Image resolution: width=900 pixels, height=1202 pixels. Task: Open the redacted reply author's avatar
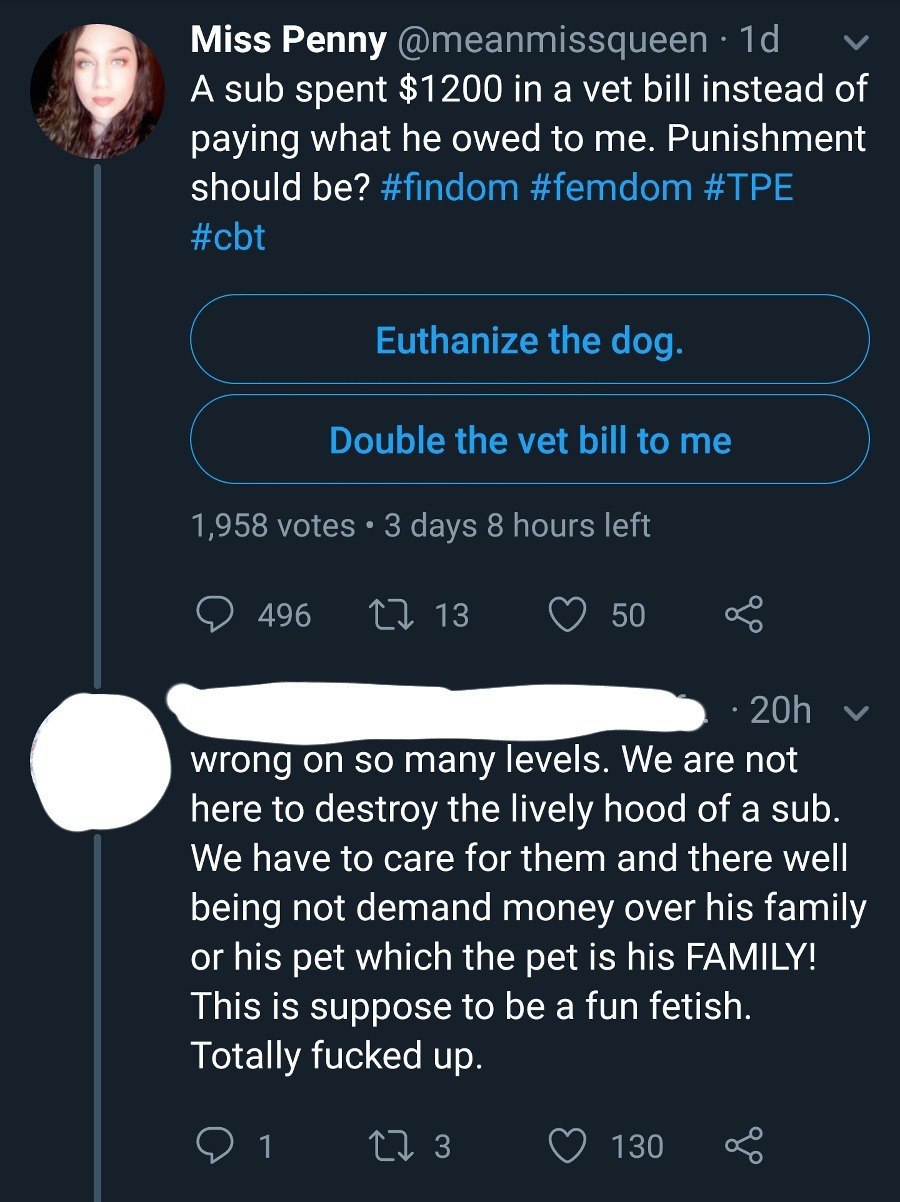[97, 754]
